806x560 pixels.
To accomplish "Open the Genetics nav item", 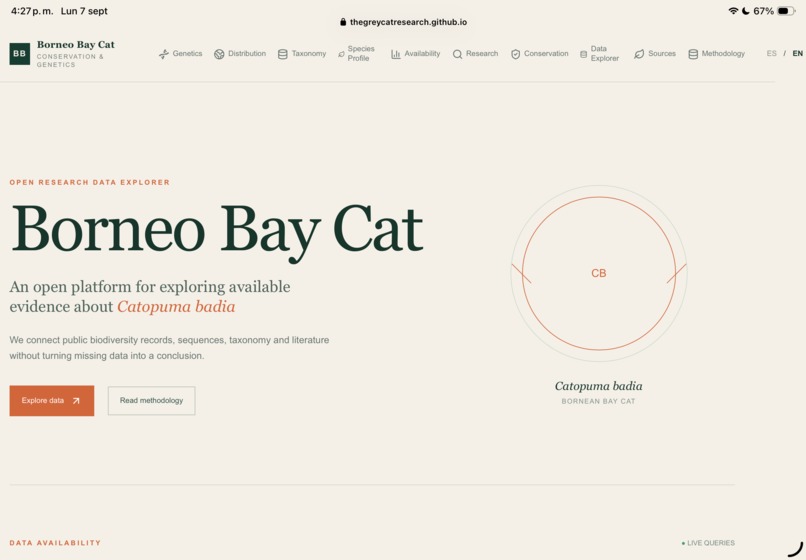I will [180, 53].
